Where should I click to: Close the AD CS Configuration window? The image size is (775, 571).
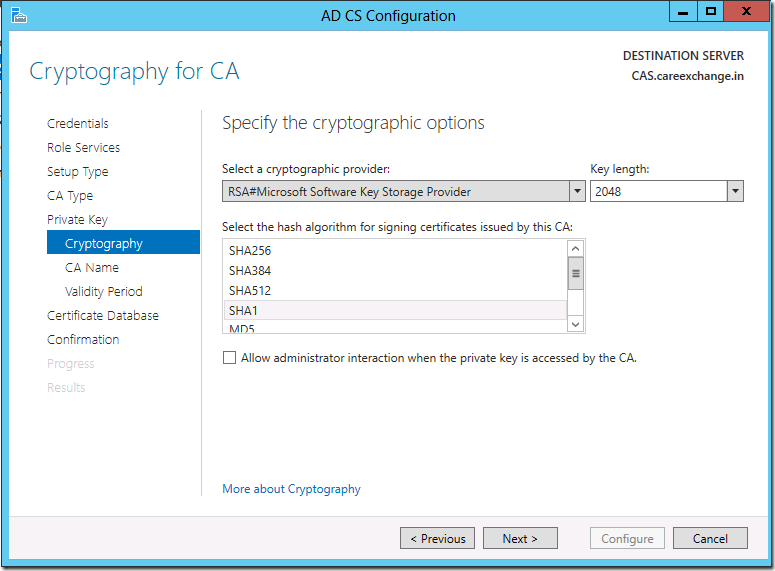(x=746, y=12)
